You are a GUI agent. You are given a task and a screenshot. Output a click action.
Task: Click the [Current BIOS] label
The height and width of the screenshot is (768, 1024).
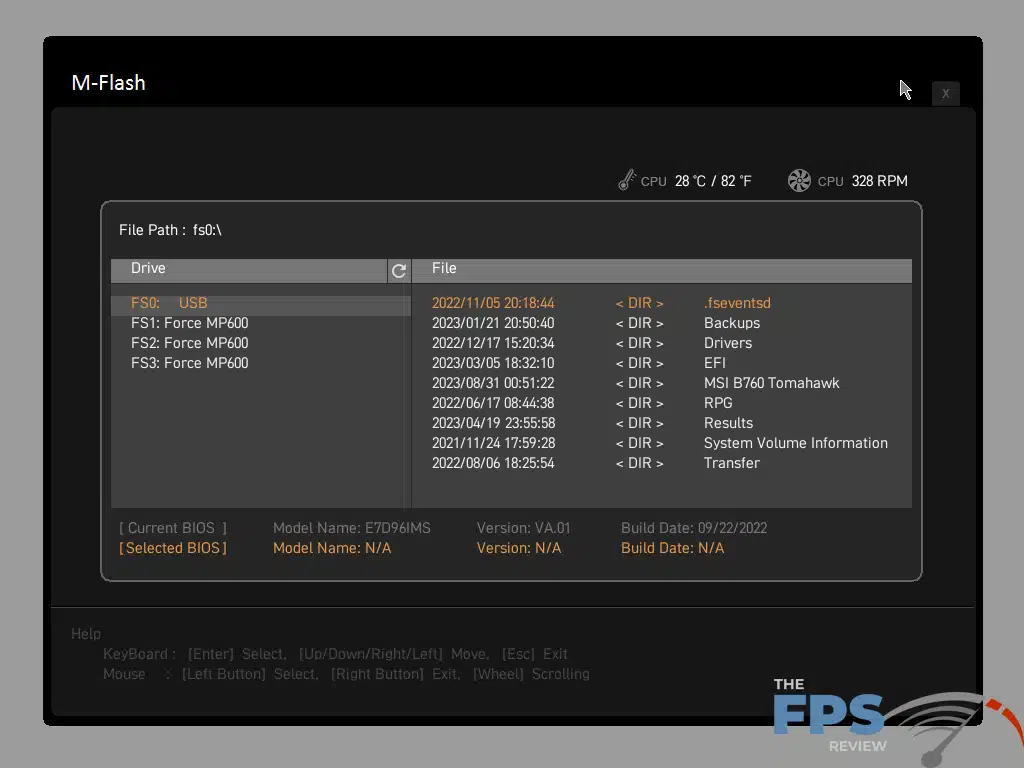coord(173,528)
